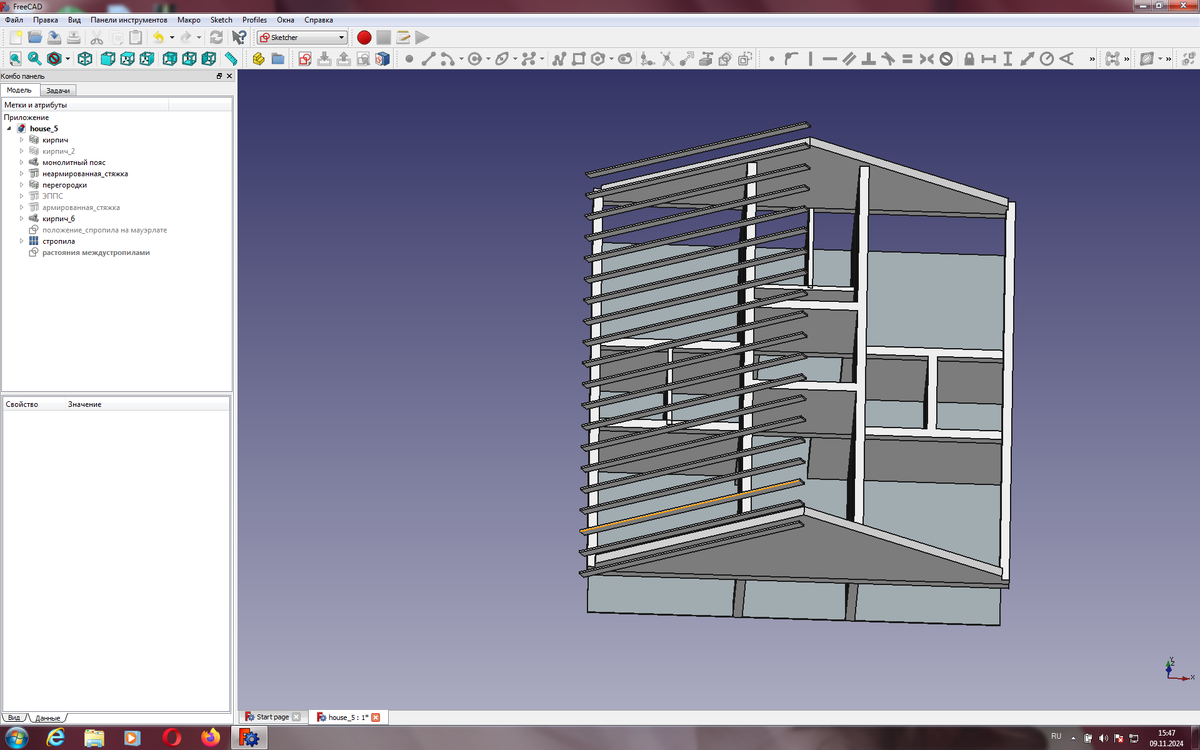Switch to isometric view
The height and width of the screenshot is (750, 1200).
(86, 57)
